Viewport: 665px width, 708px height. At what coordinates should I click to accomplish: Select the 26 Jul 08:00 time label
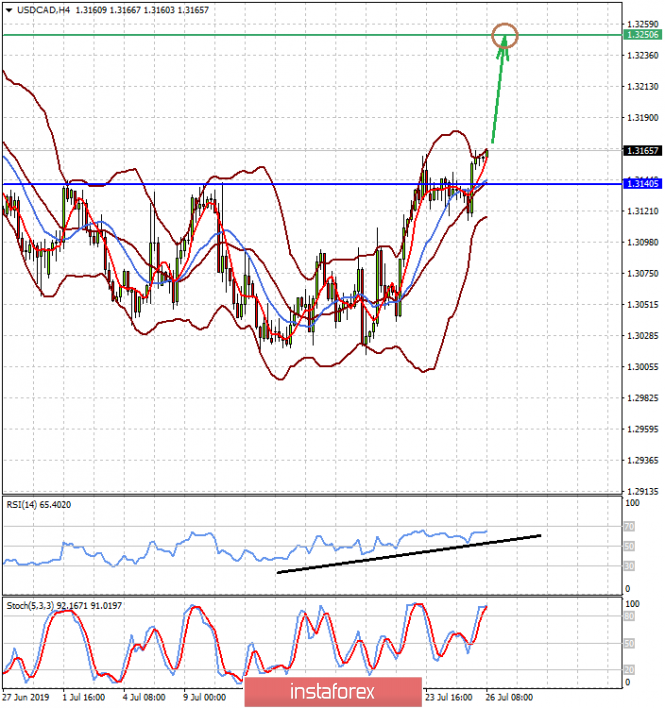(508, 696)
